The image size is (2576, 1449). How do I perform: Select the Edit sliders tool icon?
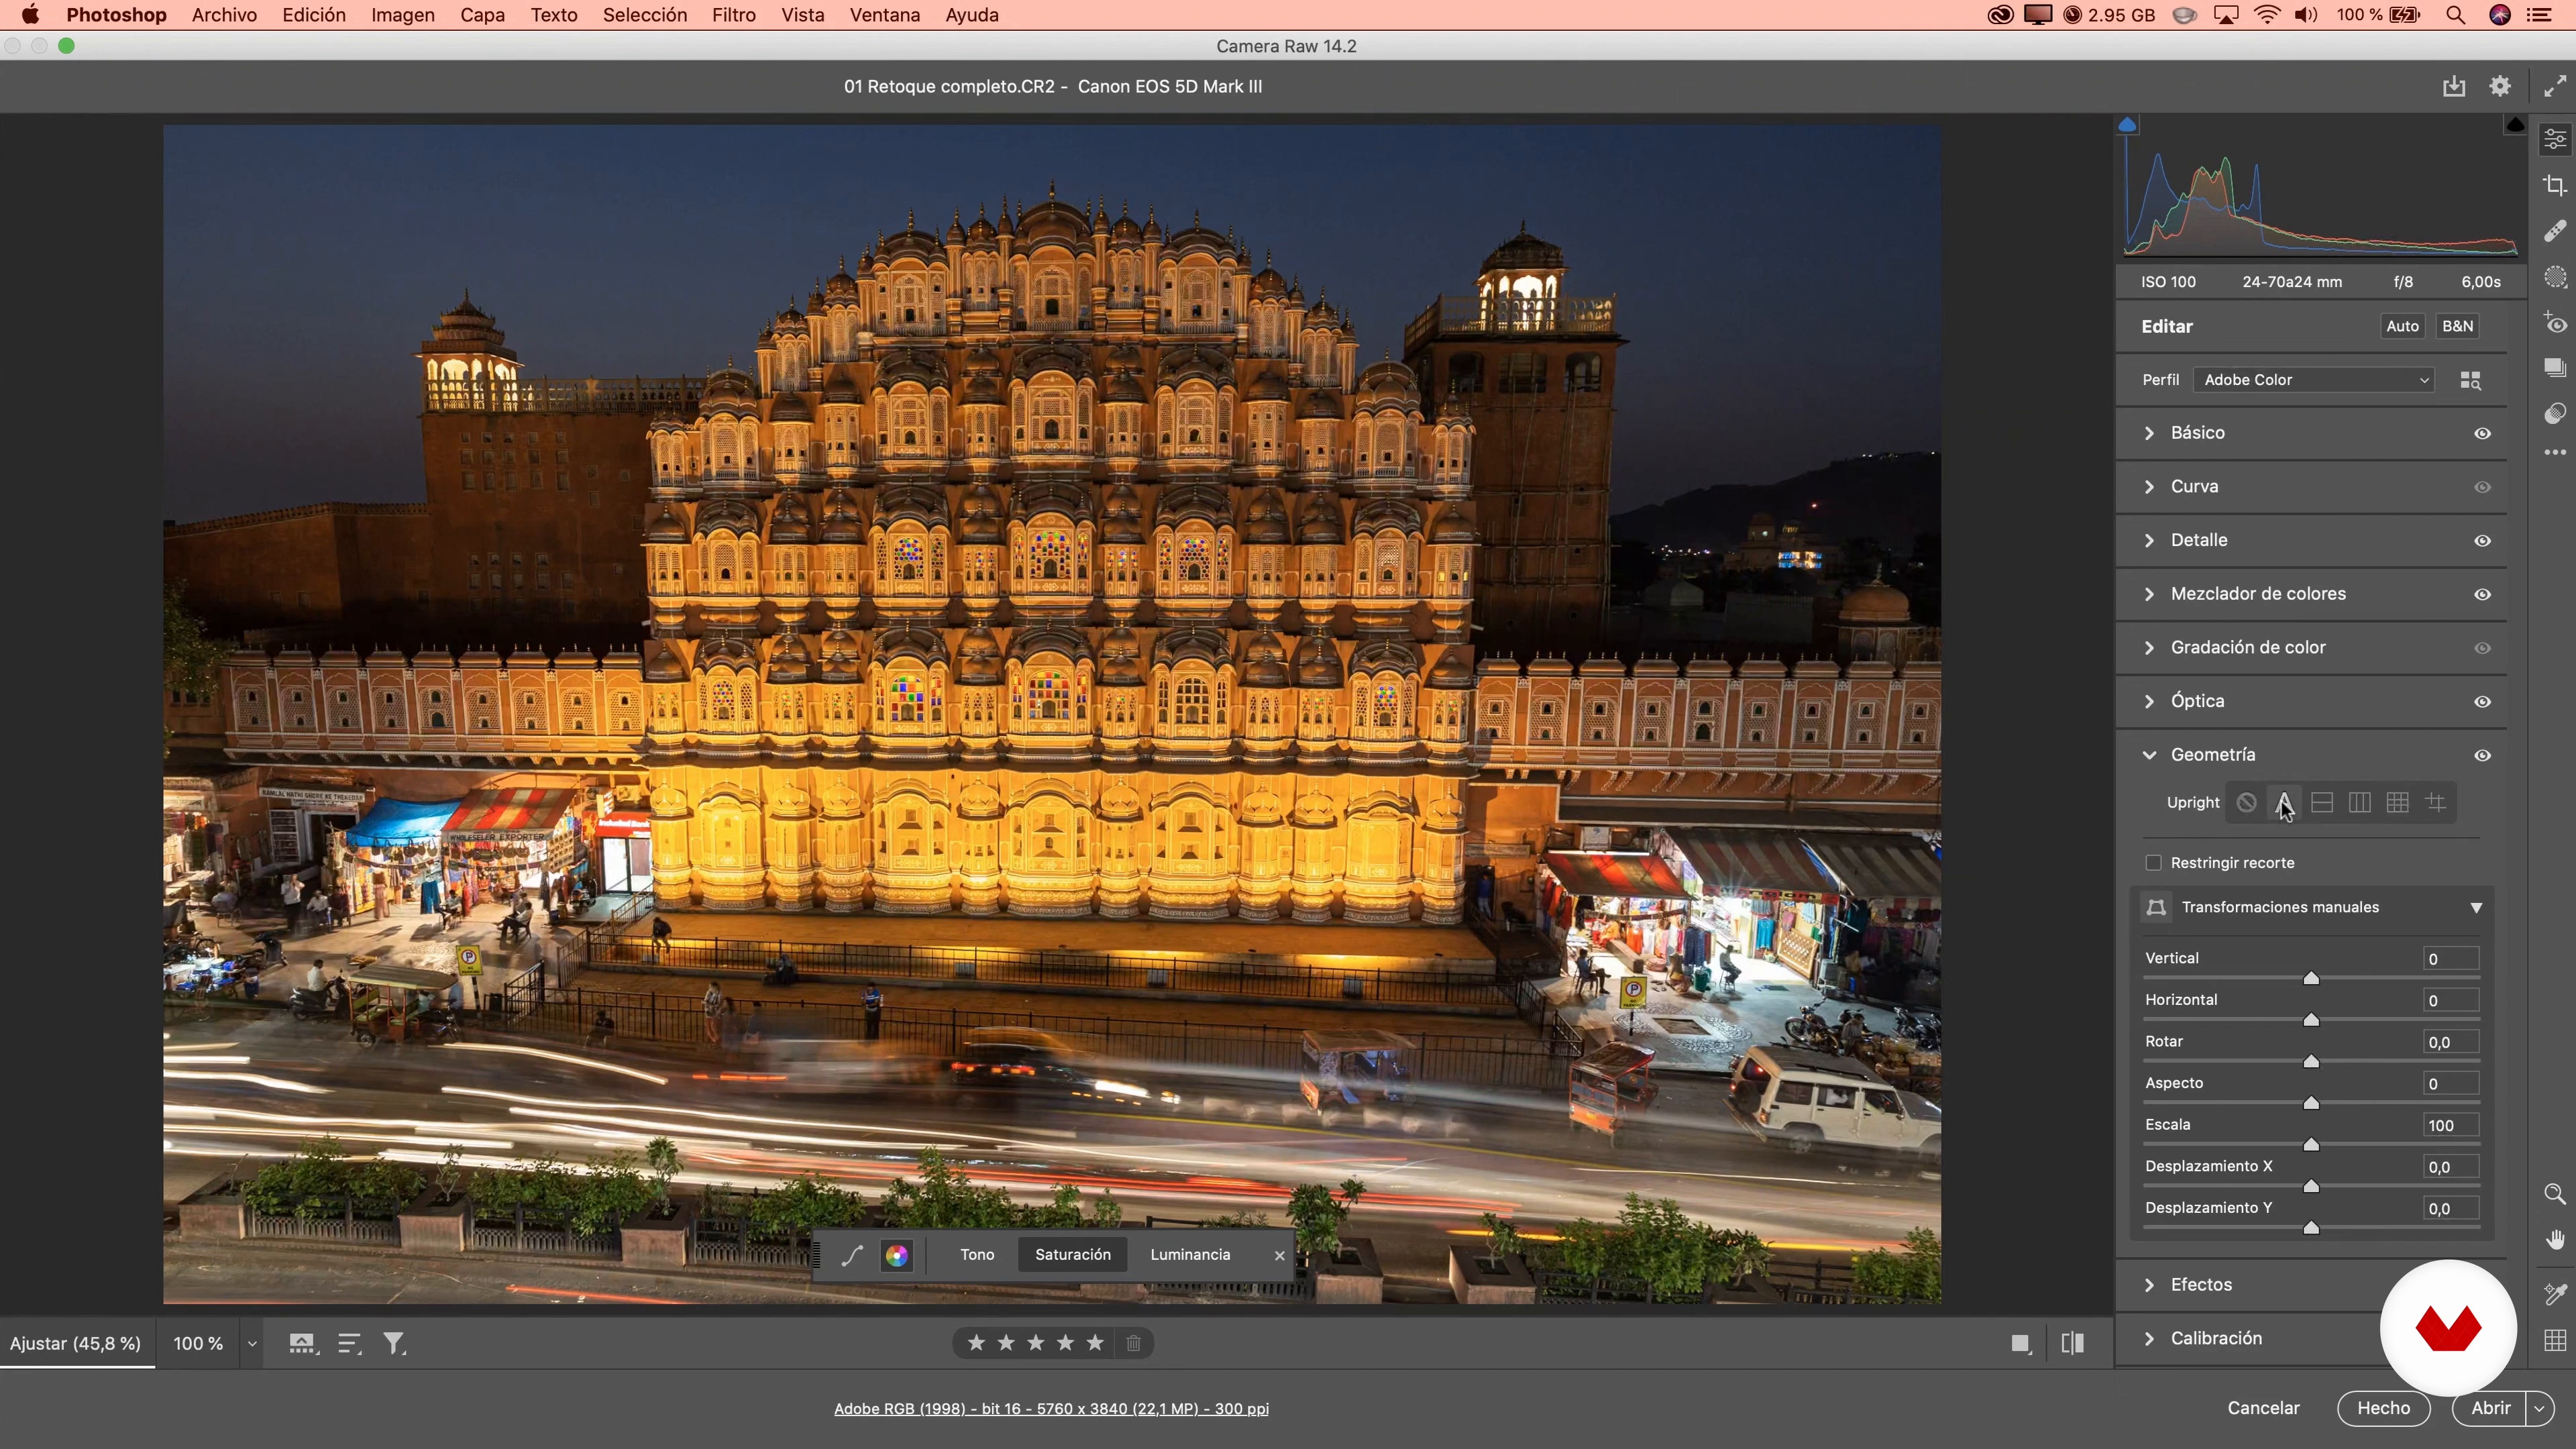(x=2555, y=139)
